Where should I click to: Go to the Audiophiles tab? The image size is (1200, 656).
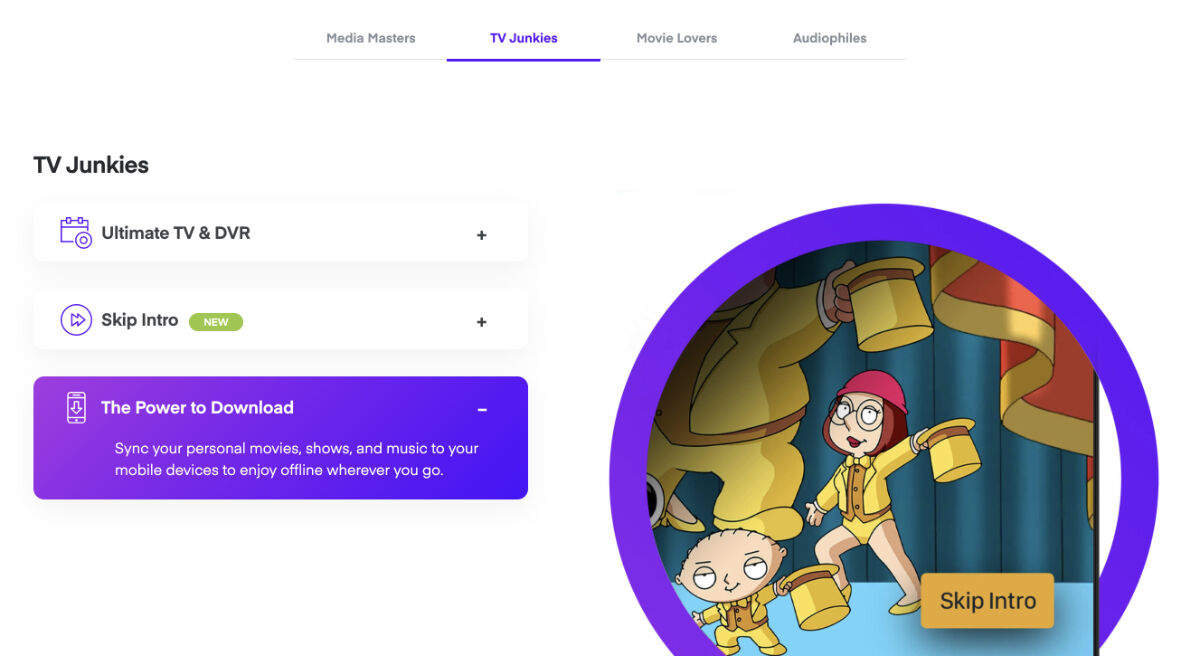(x=830, y=38)
